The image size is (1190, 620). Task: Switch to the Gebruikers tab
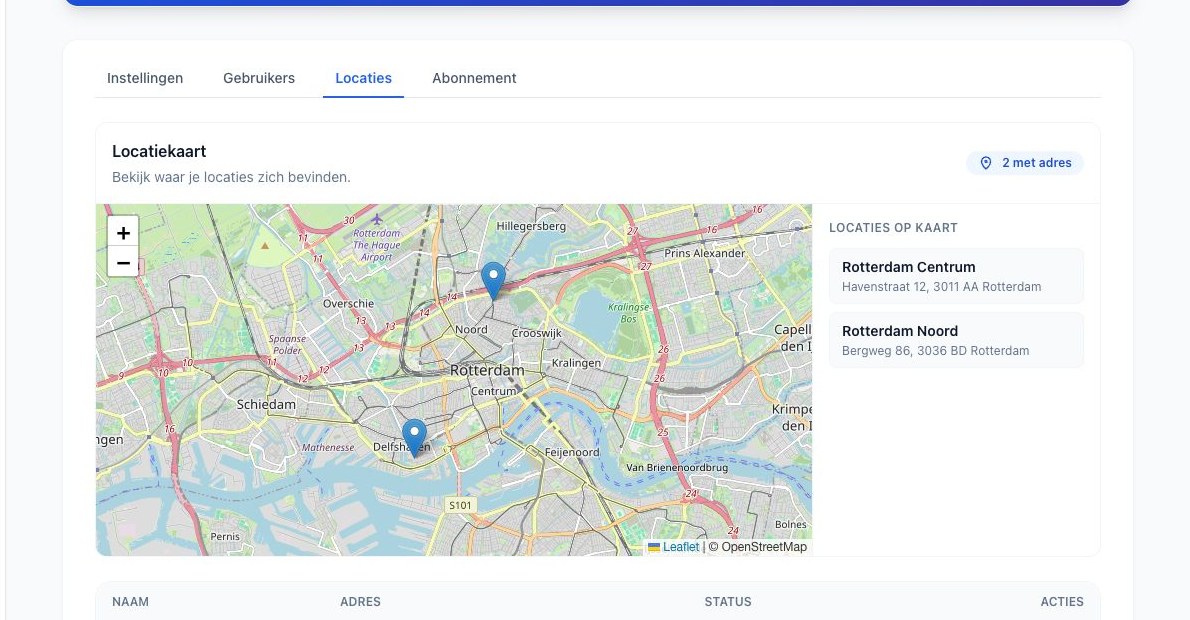(259, 78)
